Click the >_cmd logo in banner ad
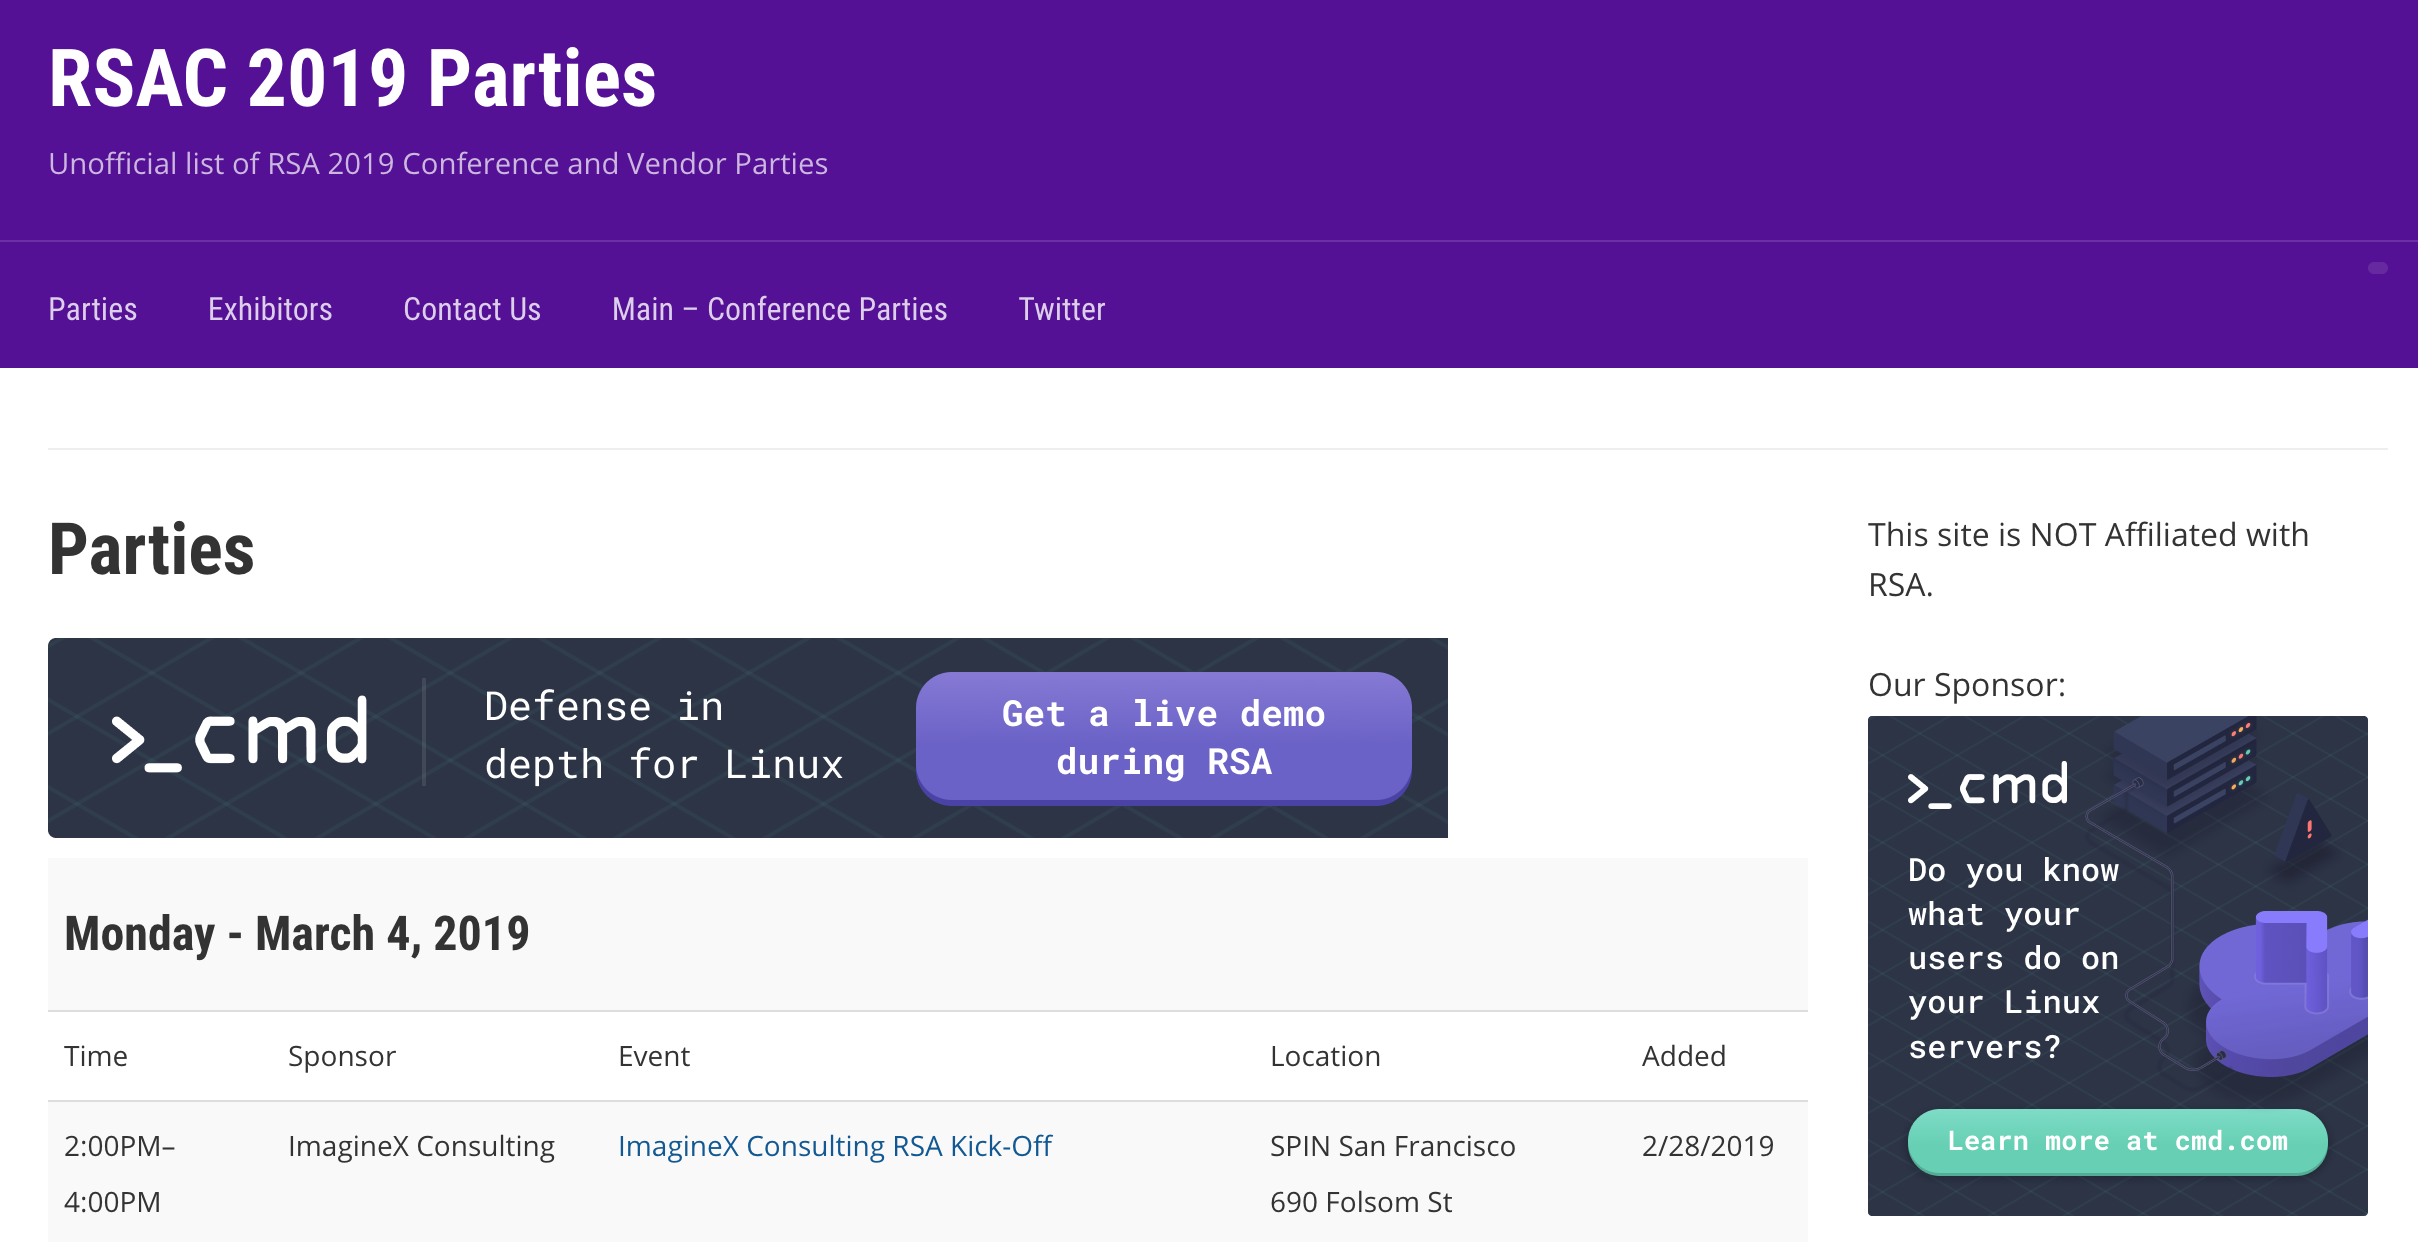The image size is (2418, 1242). click(x=240, y=735)
